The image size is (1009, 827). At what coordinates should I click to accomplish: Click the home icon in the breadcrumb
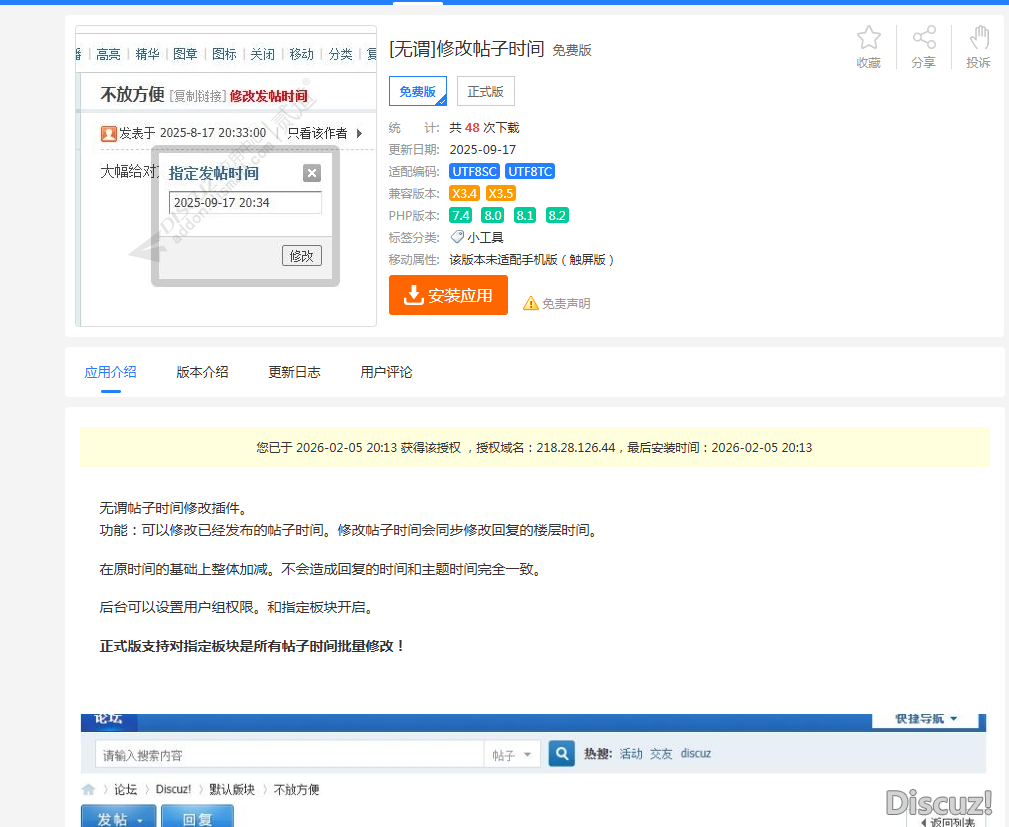pos(89,789)
